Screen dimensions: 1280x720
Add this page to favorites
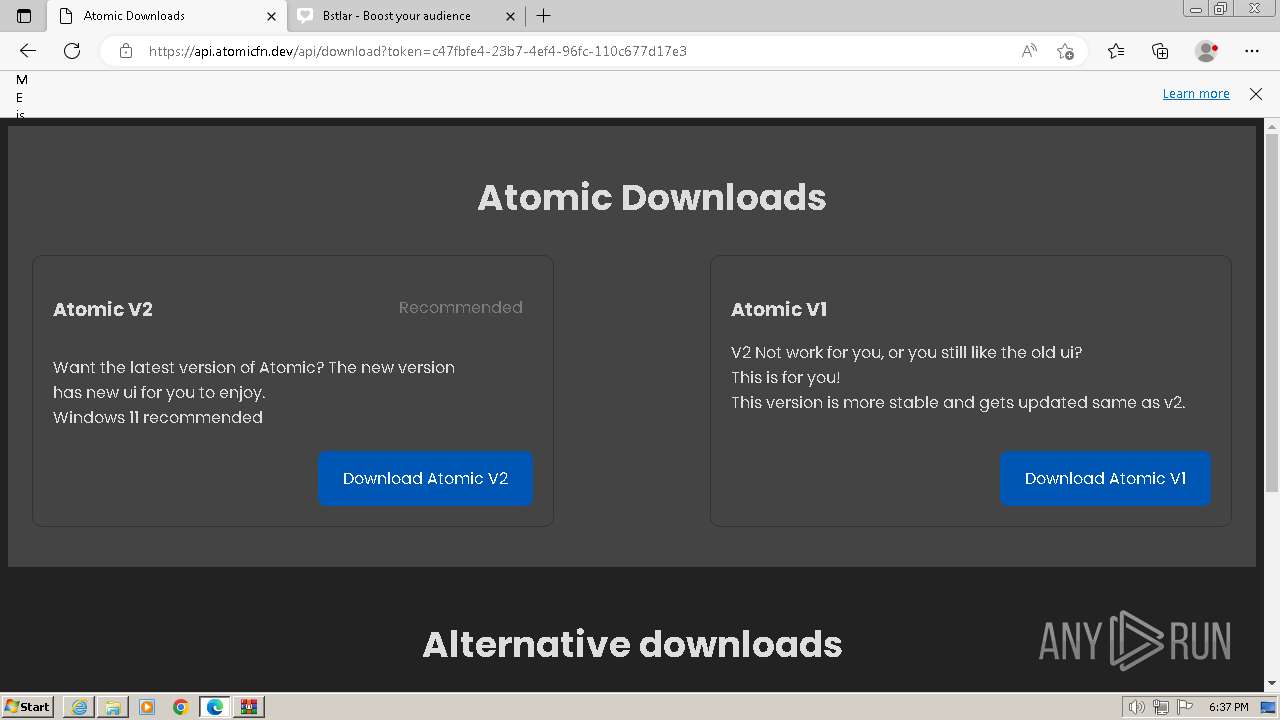tap(1065, 51)
